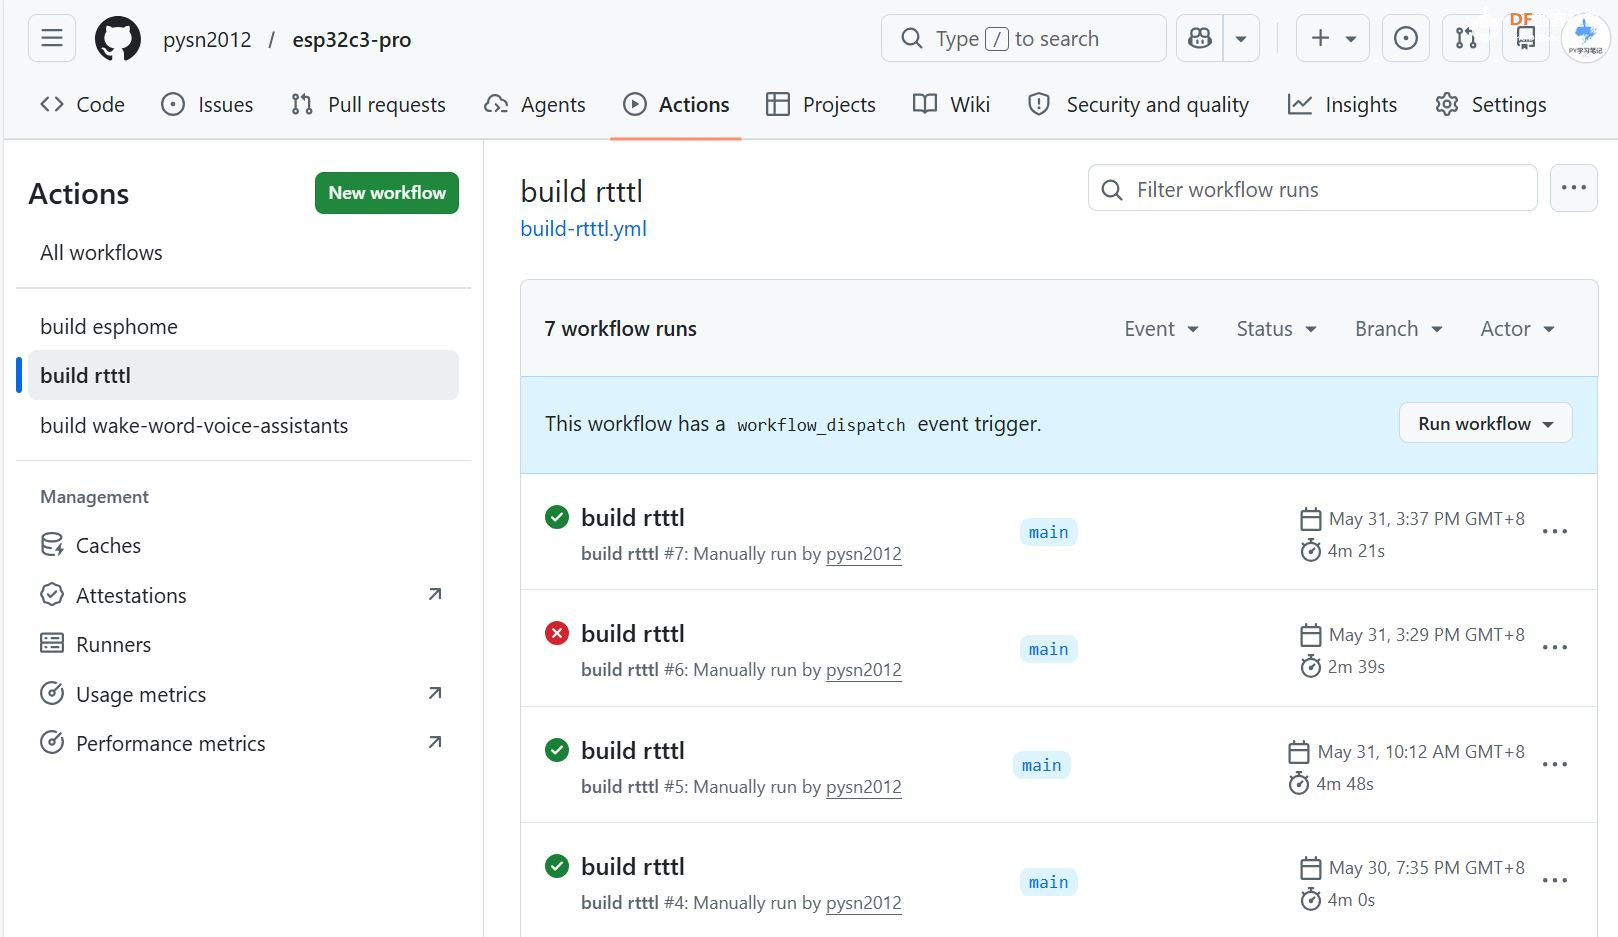Switch to the Code tab
1618x937 pixels.
(83, 104)
